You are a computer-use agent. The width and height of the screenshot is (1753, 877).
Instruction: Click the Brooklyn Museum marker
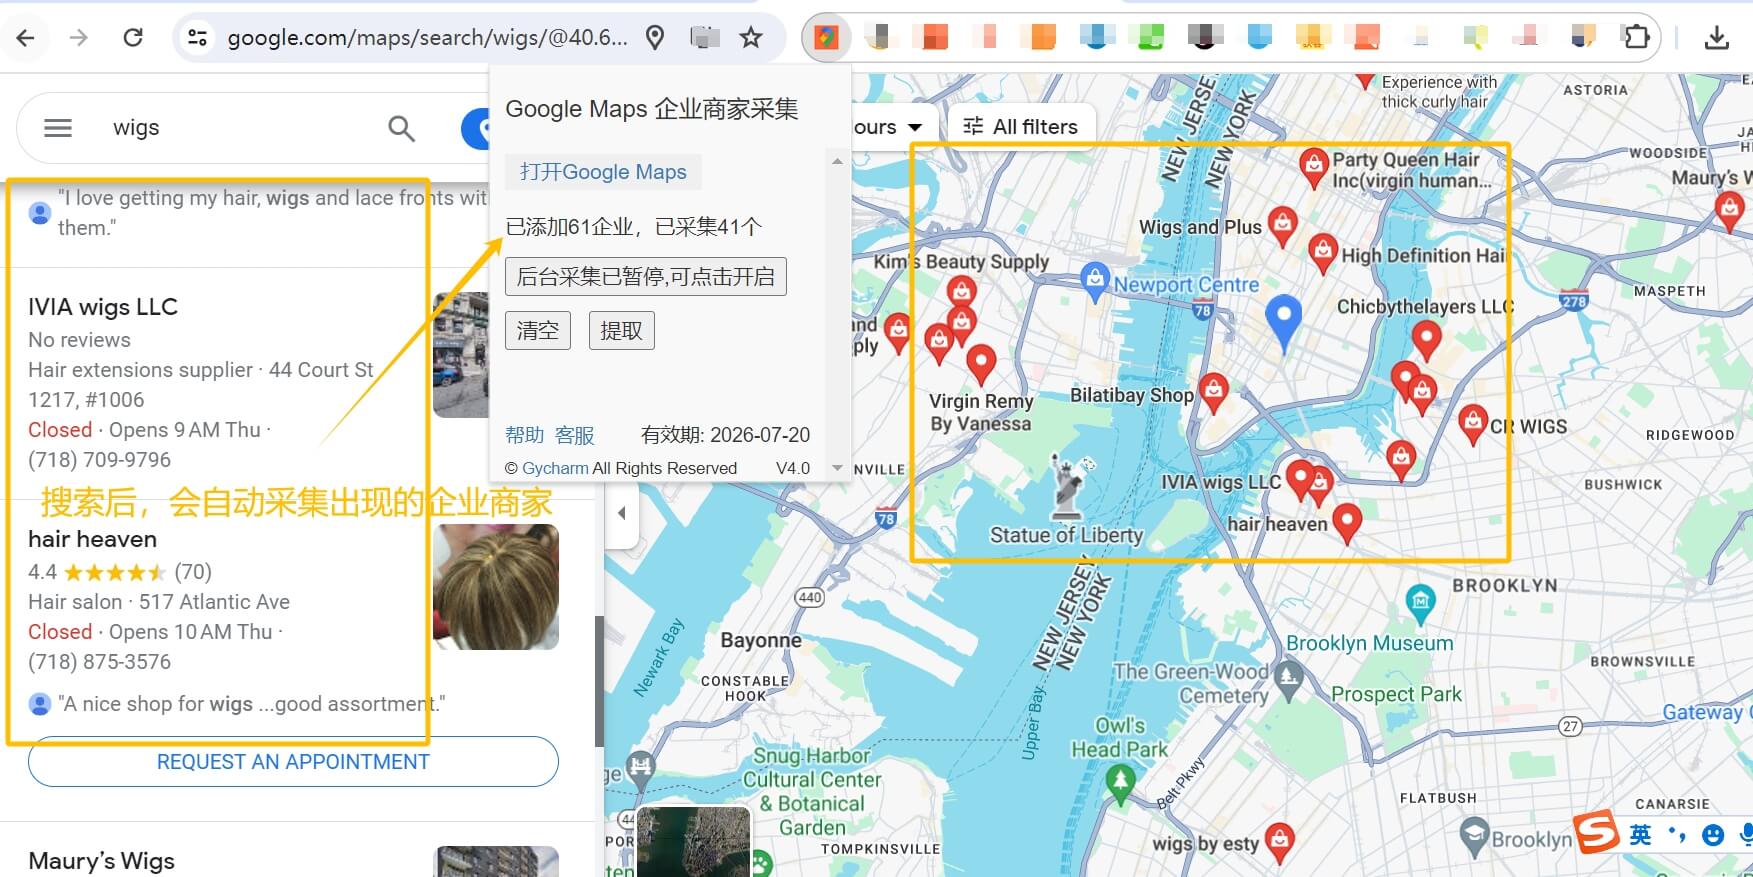pyautogui.click(x=1420, y=602)
